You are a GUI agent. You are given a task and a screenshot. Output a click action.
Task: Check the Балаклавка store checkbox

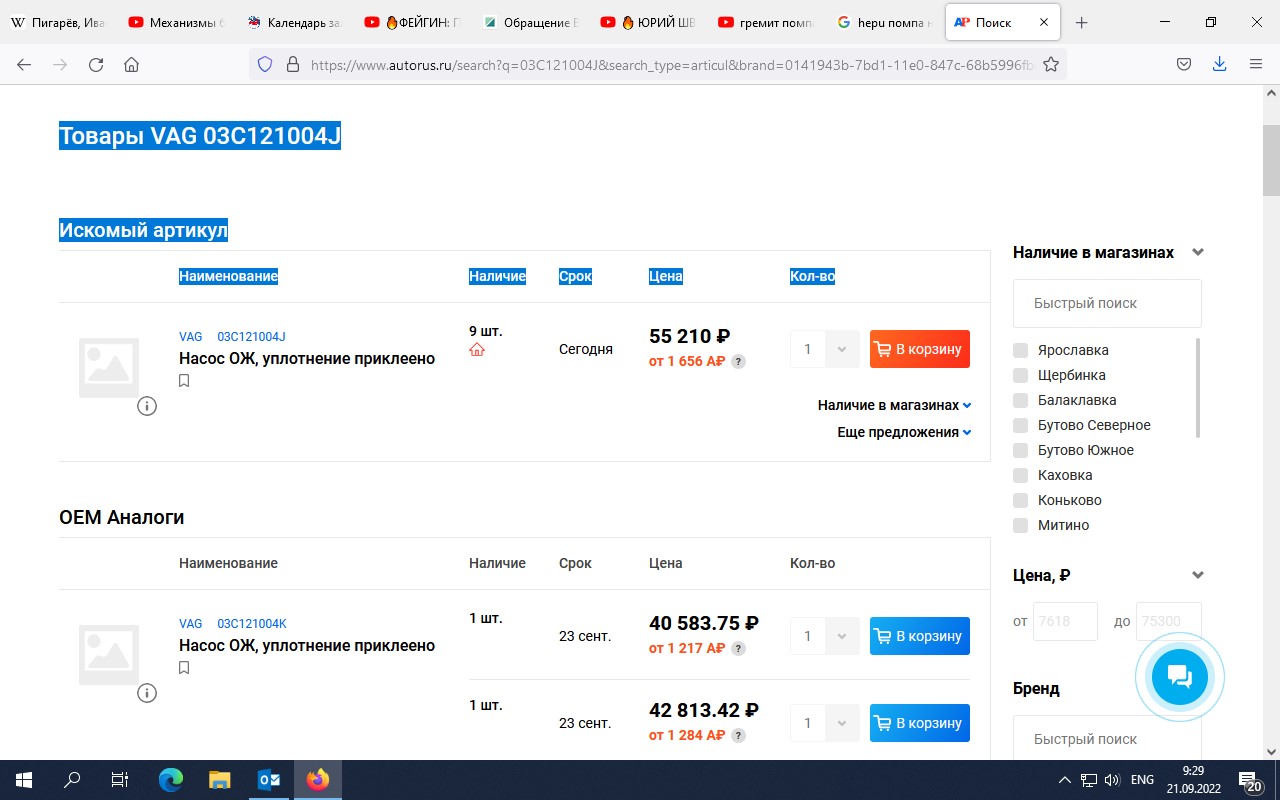1020,400
